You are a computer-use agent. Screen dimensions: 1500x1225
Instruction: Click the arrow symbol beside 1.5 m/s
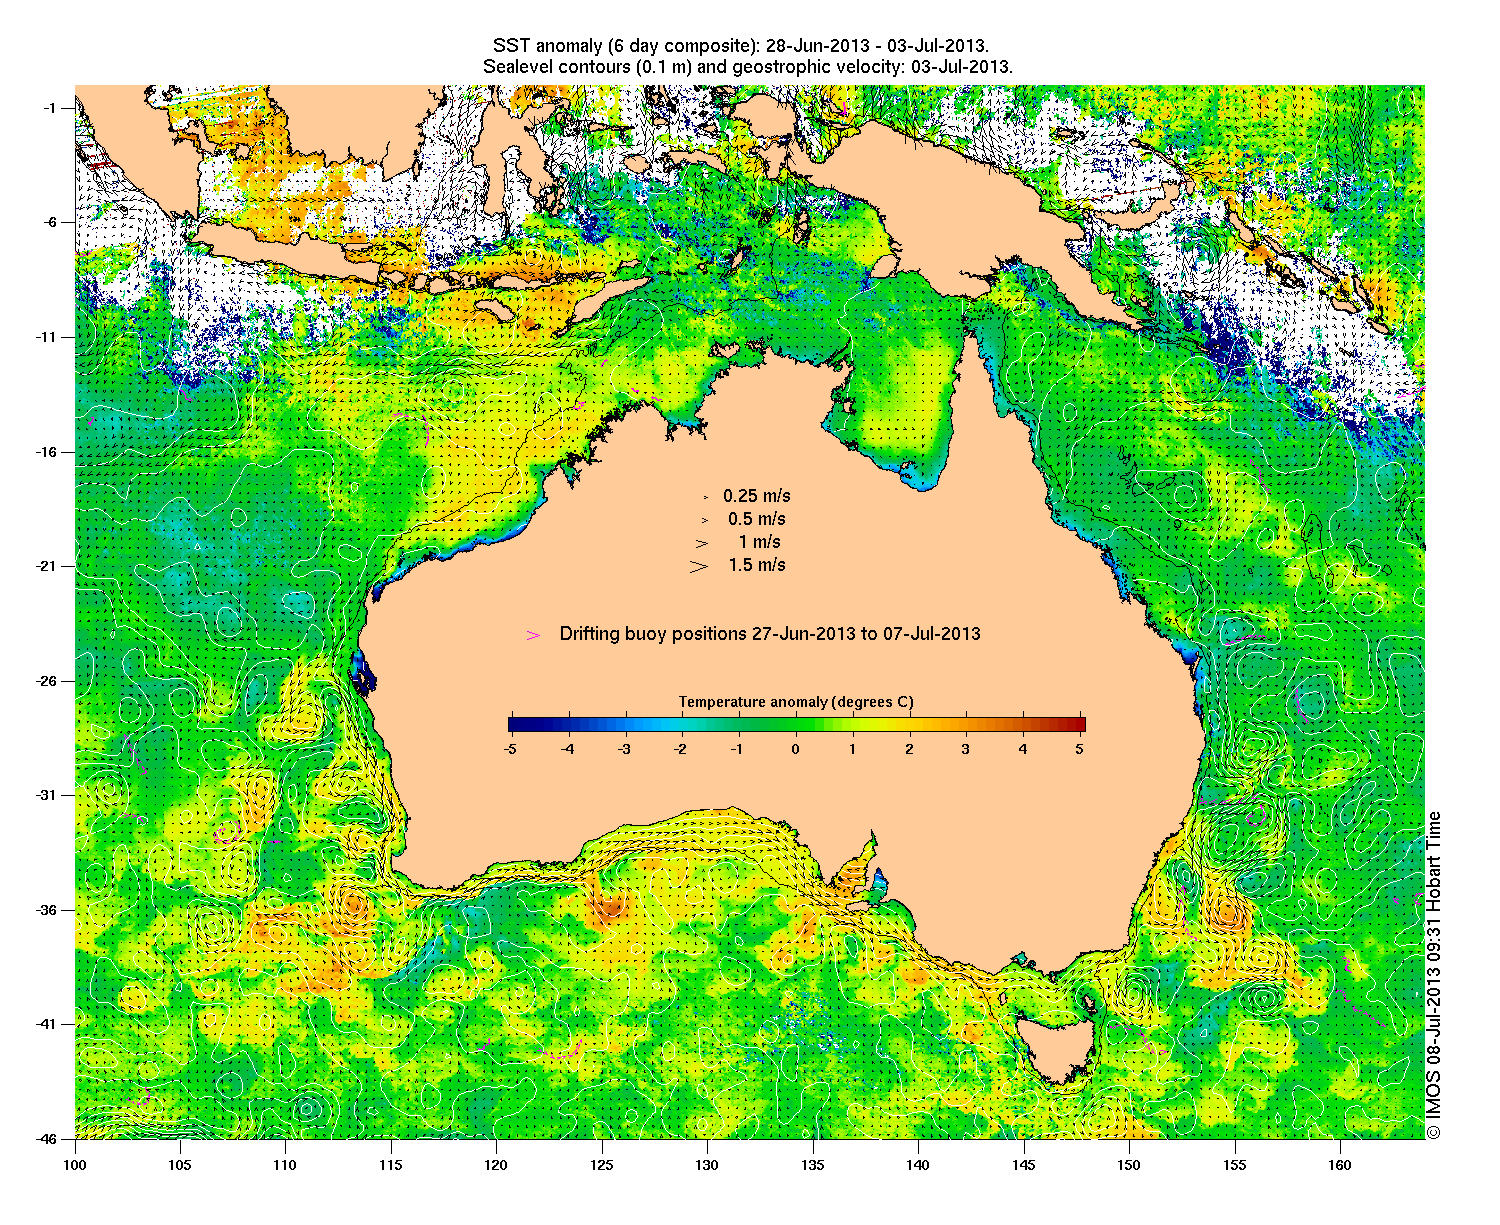coord(698,566)
